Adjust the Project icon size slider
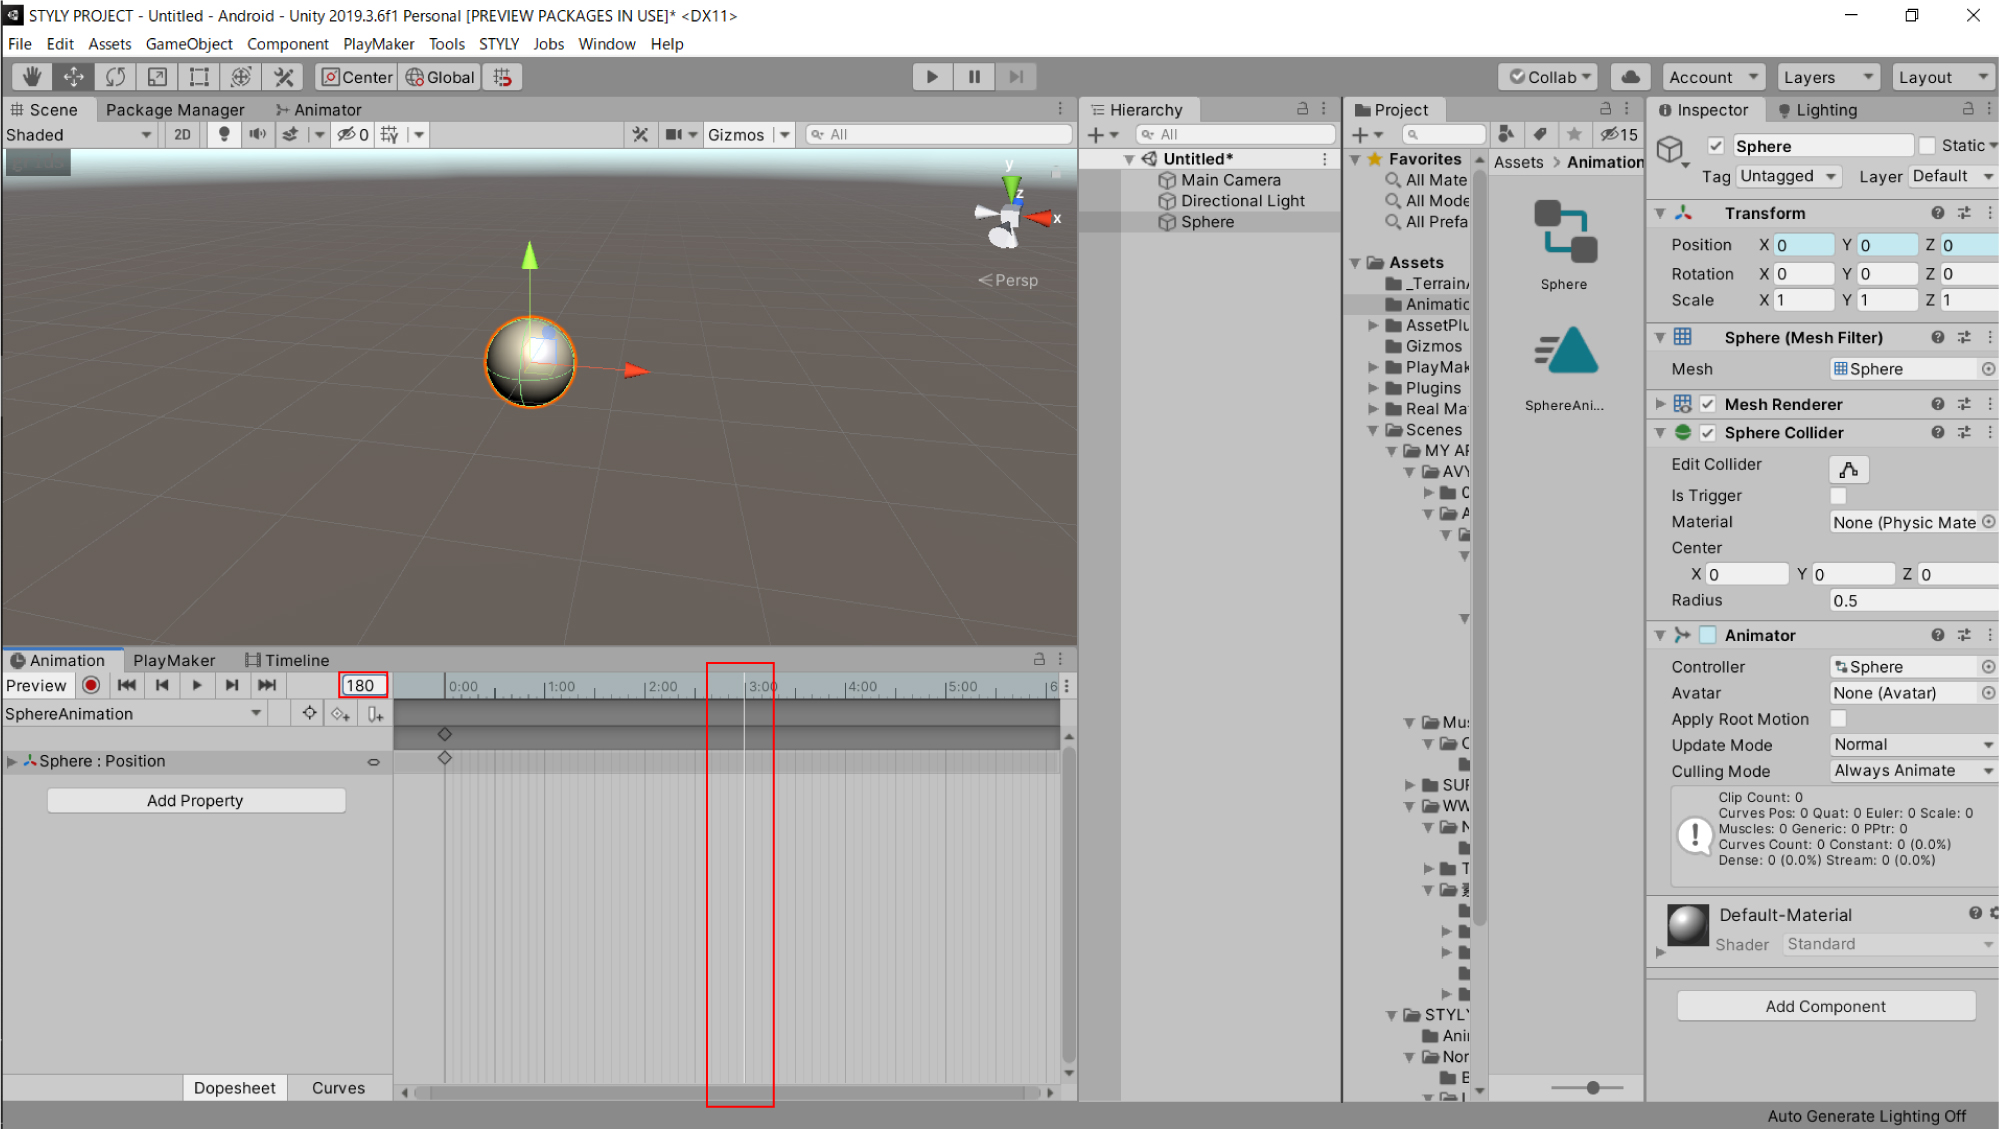The image size is (1999, 1131). click(x=1592, y=1087)
